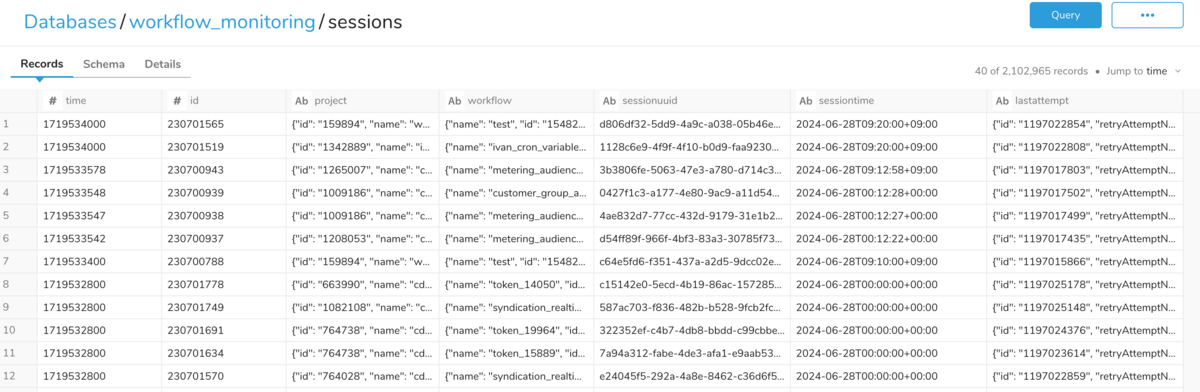The width and height of the screenshot is (1200, 392).
Task: Click the Ab string icon beside lastattempt header
Action: tap(1001, 101)
